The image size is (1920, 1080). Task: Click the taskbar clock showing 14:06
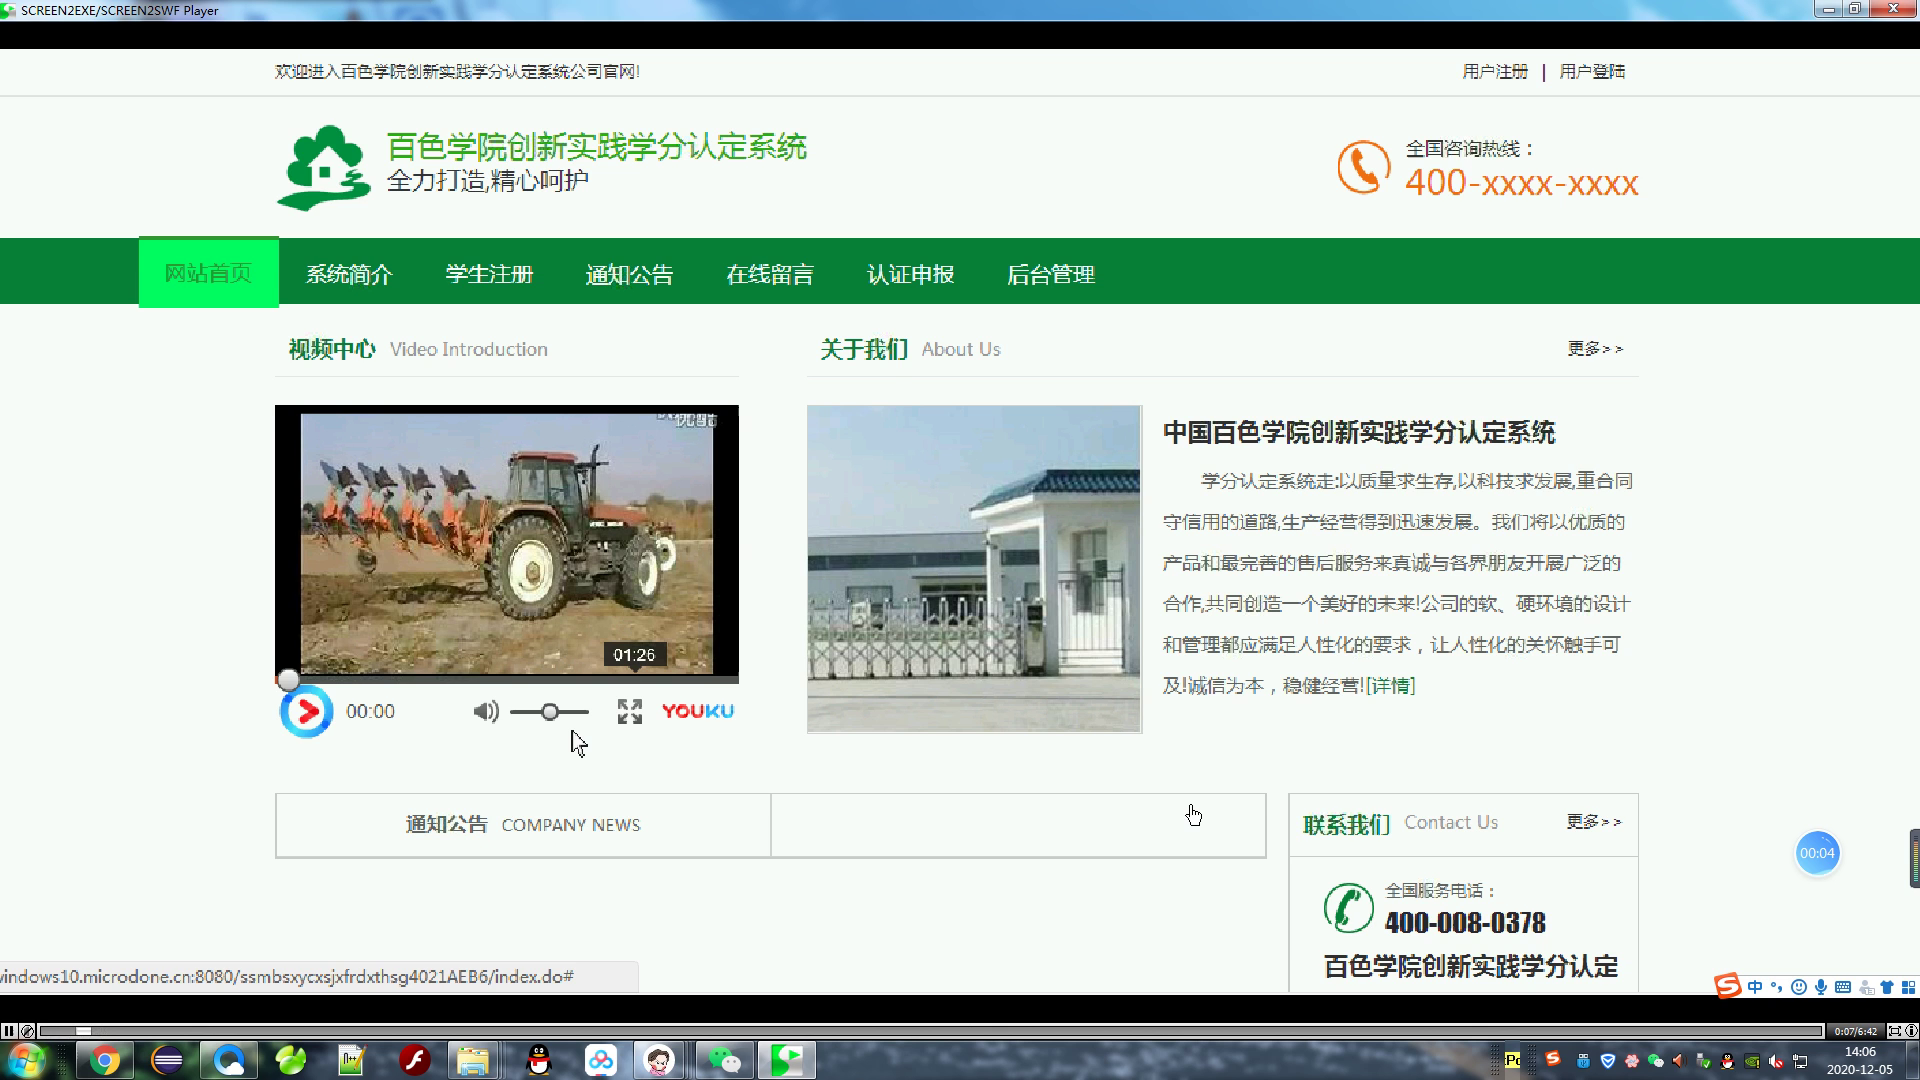tap(1860, 1060)
